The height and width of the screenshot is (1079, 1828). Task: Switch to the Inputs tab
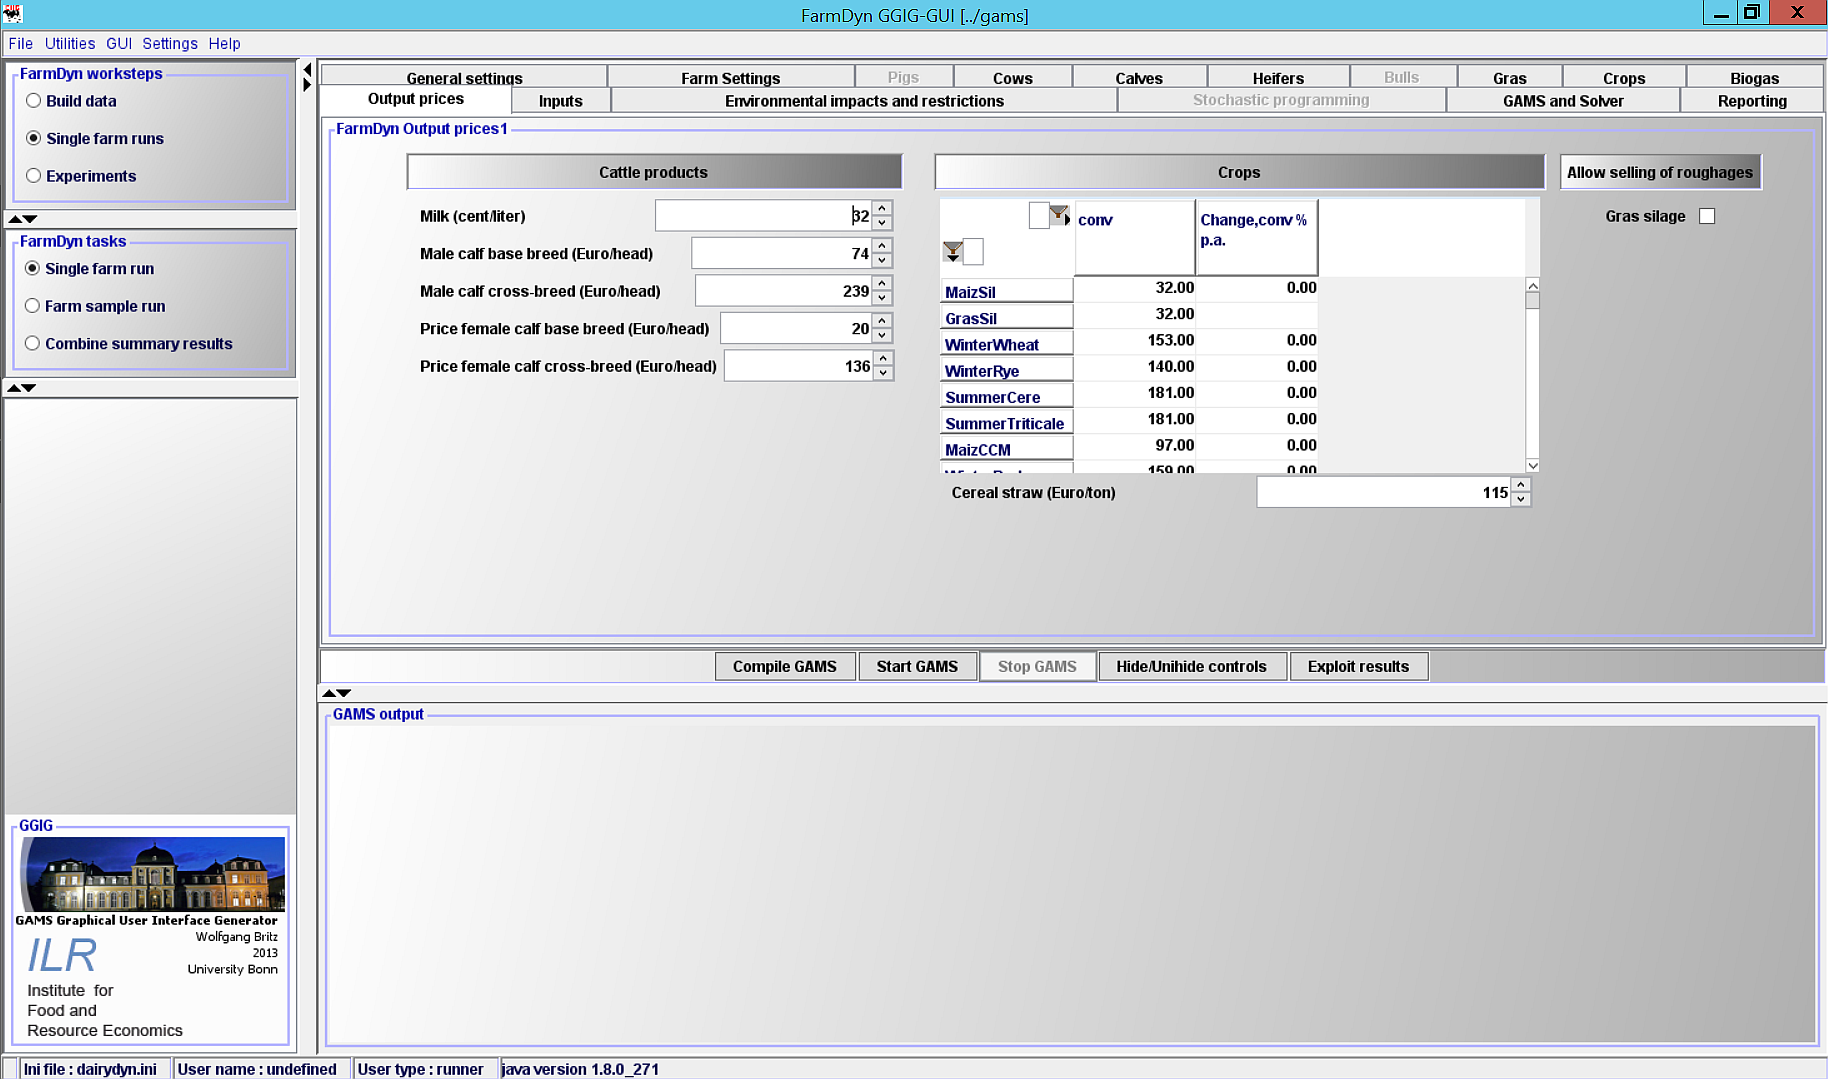pos(561,100)
